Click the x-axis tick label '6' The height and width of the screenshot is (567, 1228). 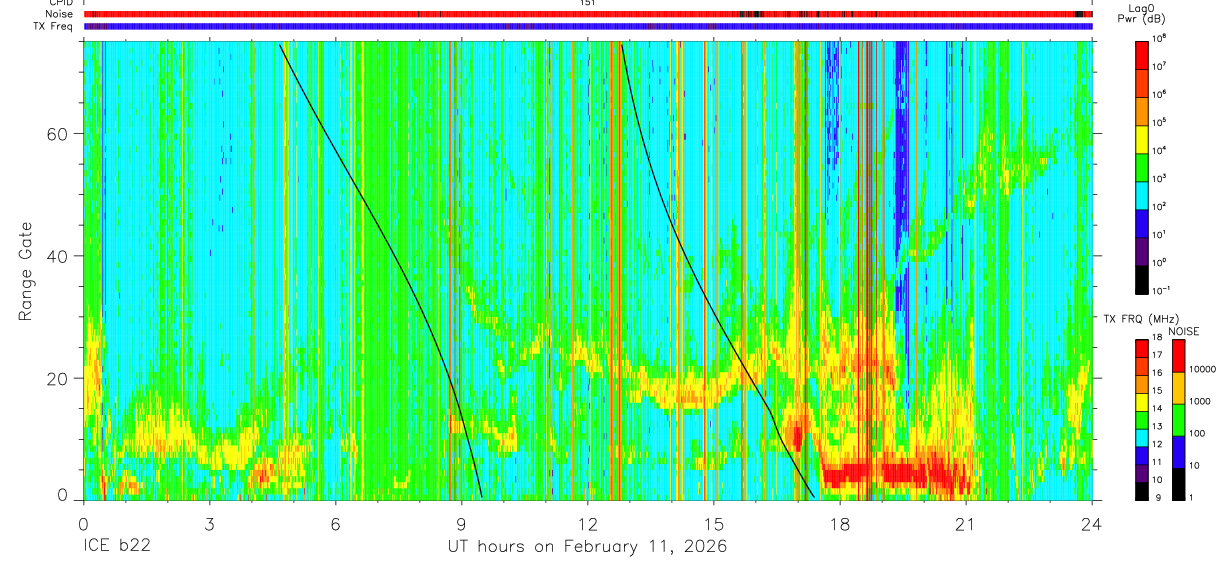click(335, 523)
